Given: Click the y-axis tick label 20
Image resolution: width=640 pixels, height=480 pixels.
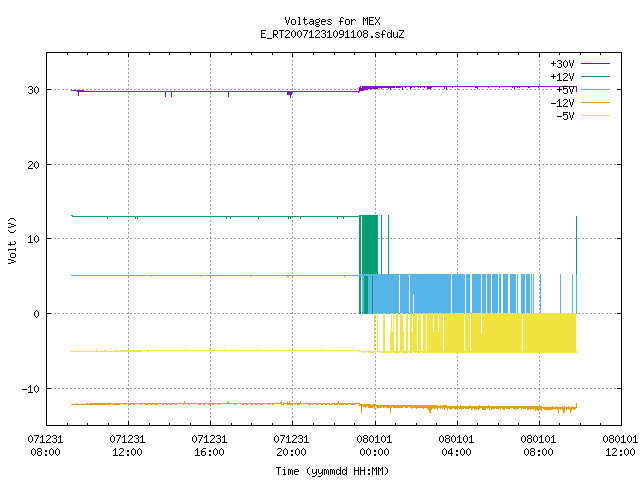Looking at the screenshot, I should 33,165.
